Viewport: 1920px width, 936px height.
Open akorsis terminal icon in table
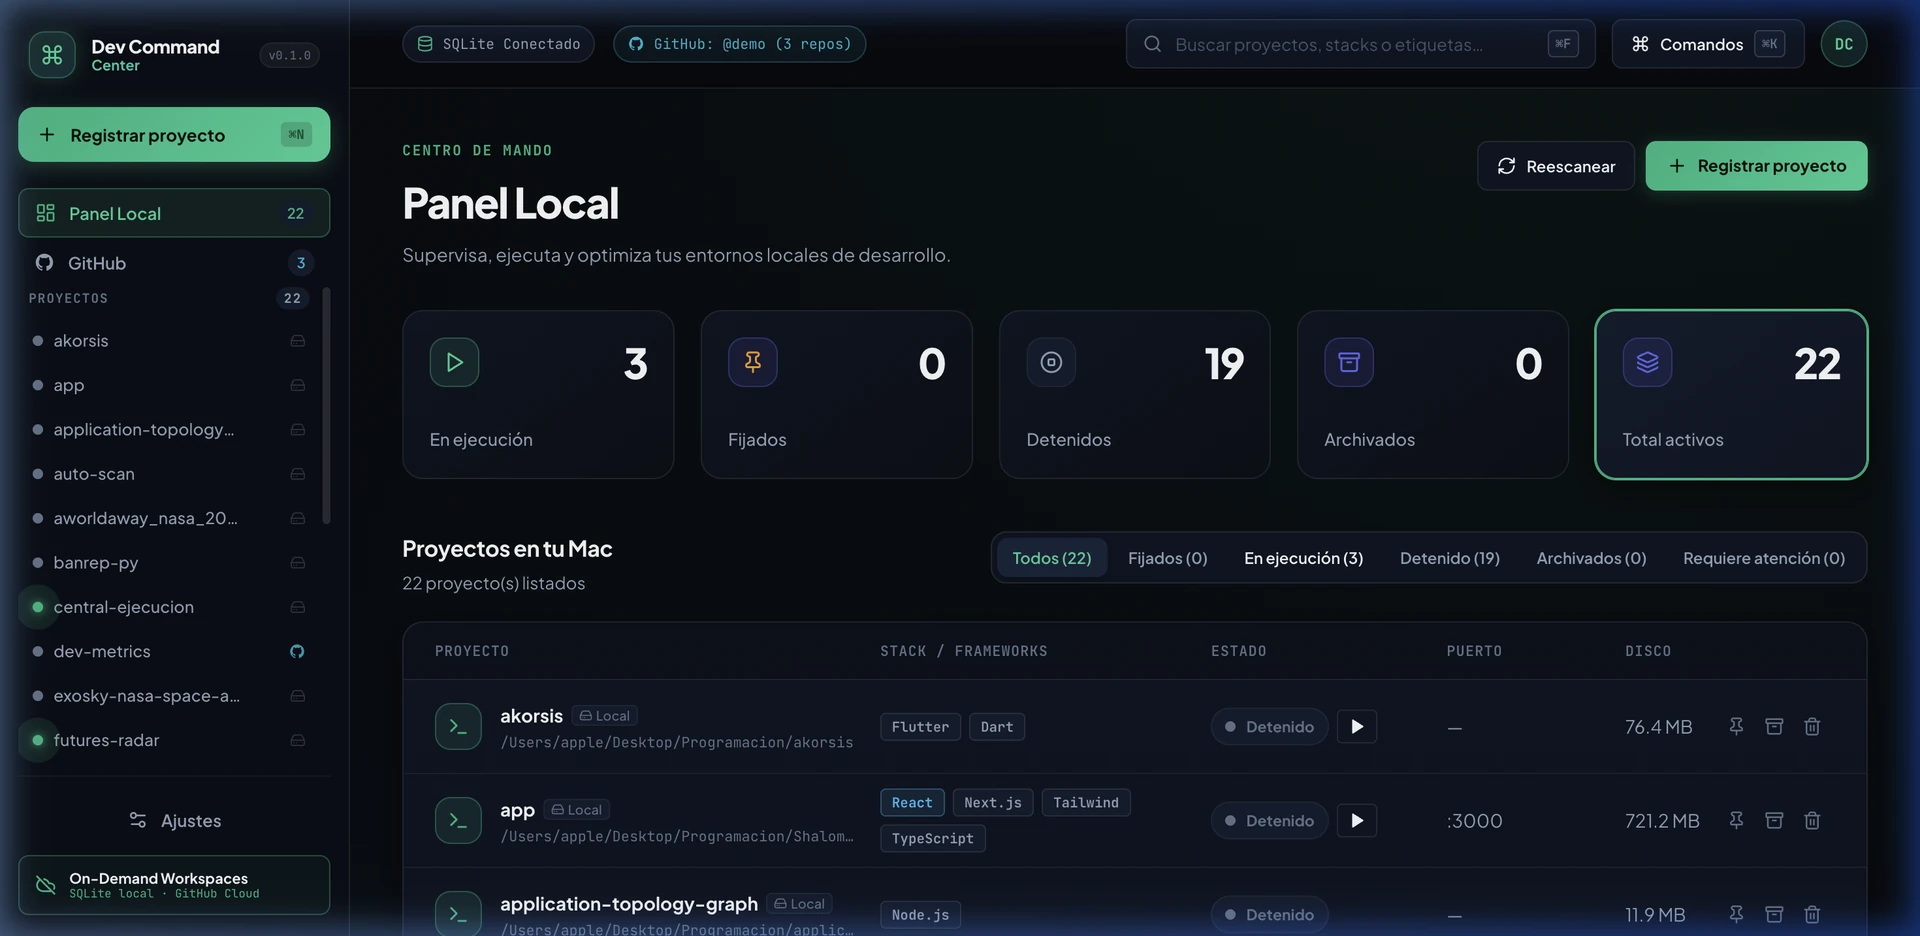tap(458, 727)
